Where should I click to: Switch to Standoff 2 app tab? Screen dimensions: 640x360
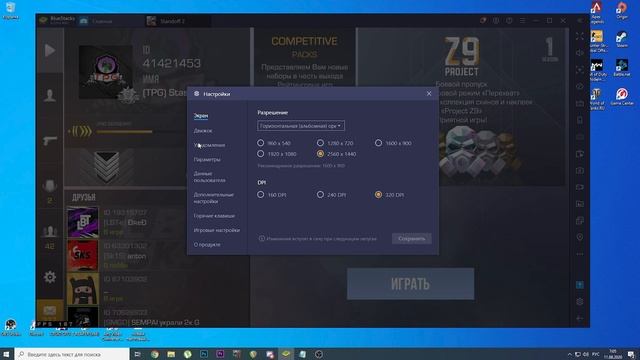tap(171, 21)
